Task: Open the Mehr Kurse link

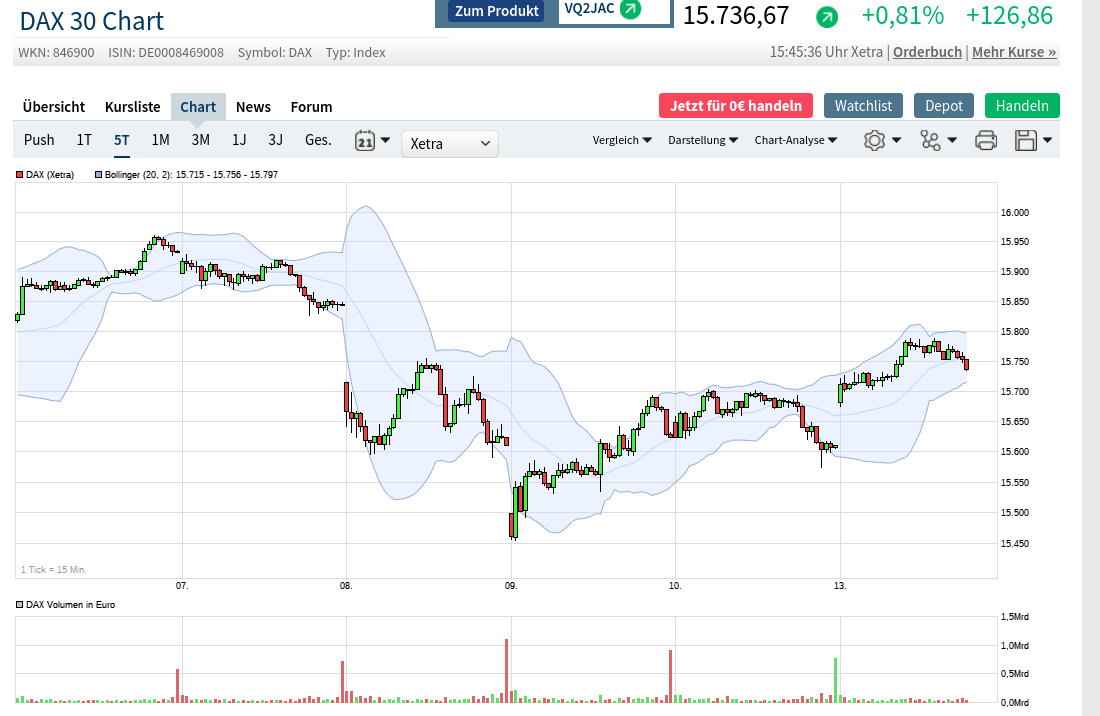Action: 1014,52
